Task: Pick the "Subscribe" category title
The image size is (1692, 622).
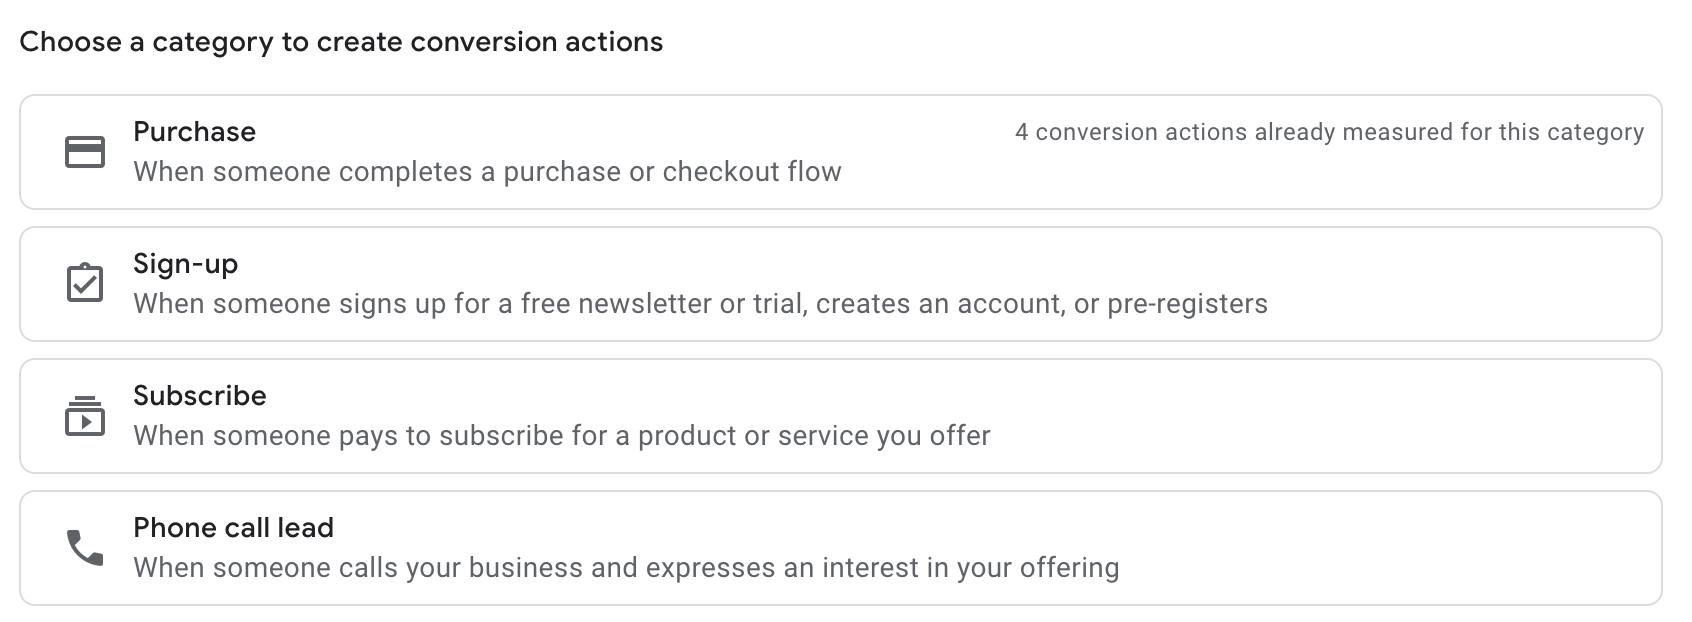Action: 199,396
